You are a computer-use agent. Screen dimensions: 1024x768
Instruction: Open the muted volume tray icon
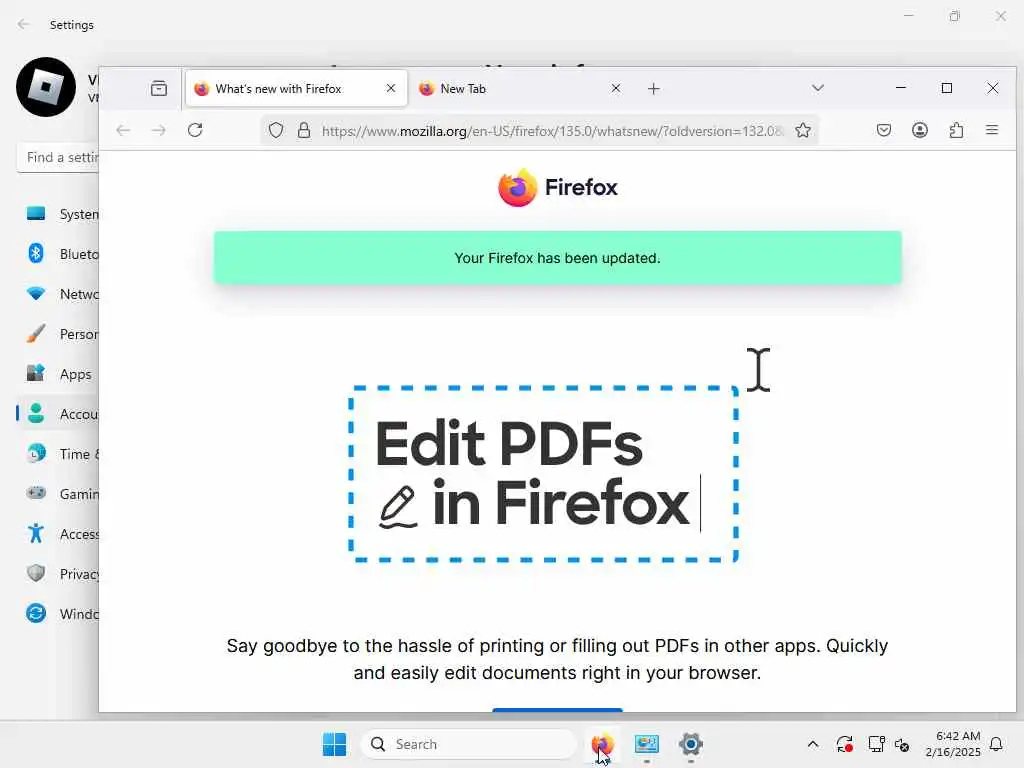click(x=902, y=744)
